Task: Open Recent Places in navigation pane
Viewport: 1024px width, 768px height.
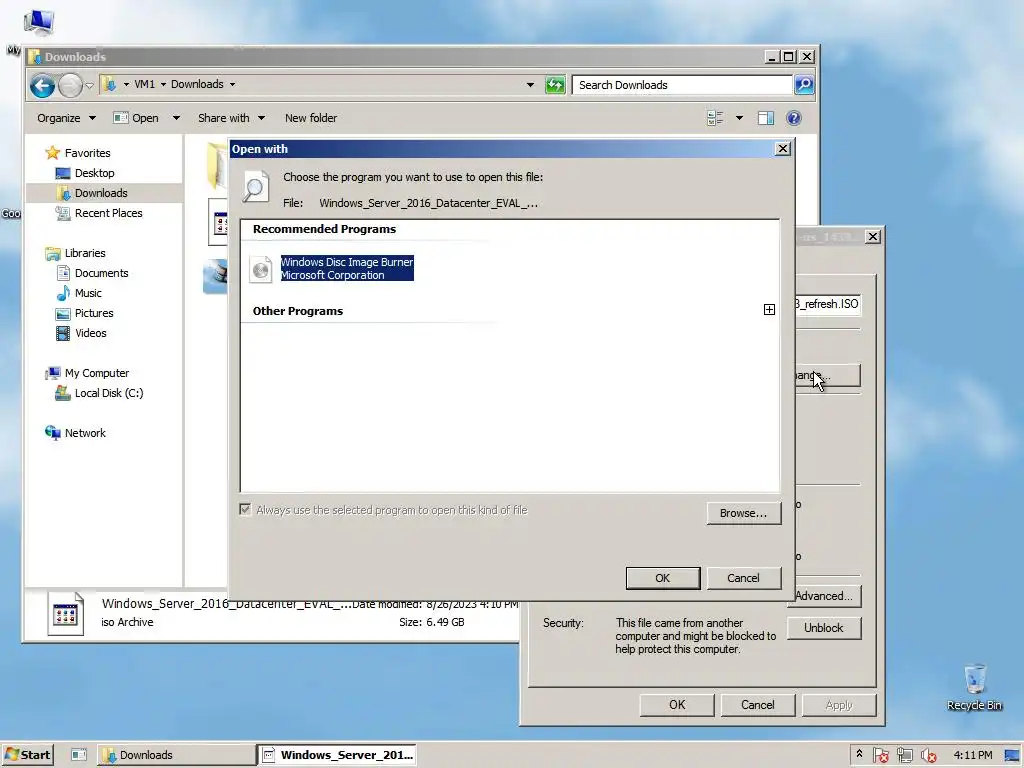Action: [108, 213]
